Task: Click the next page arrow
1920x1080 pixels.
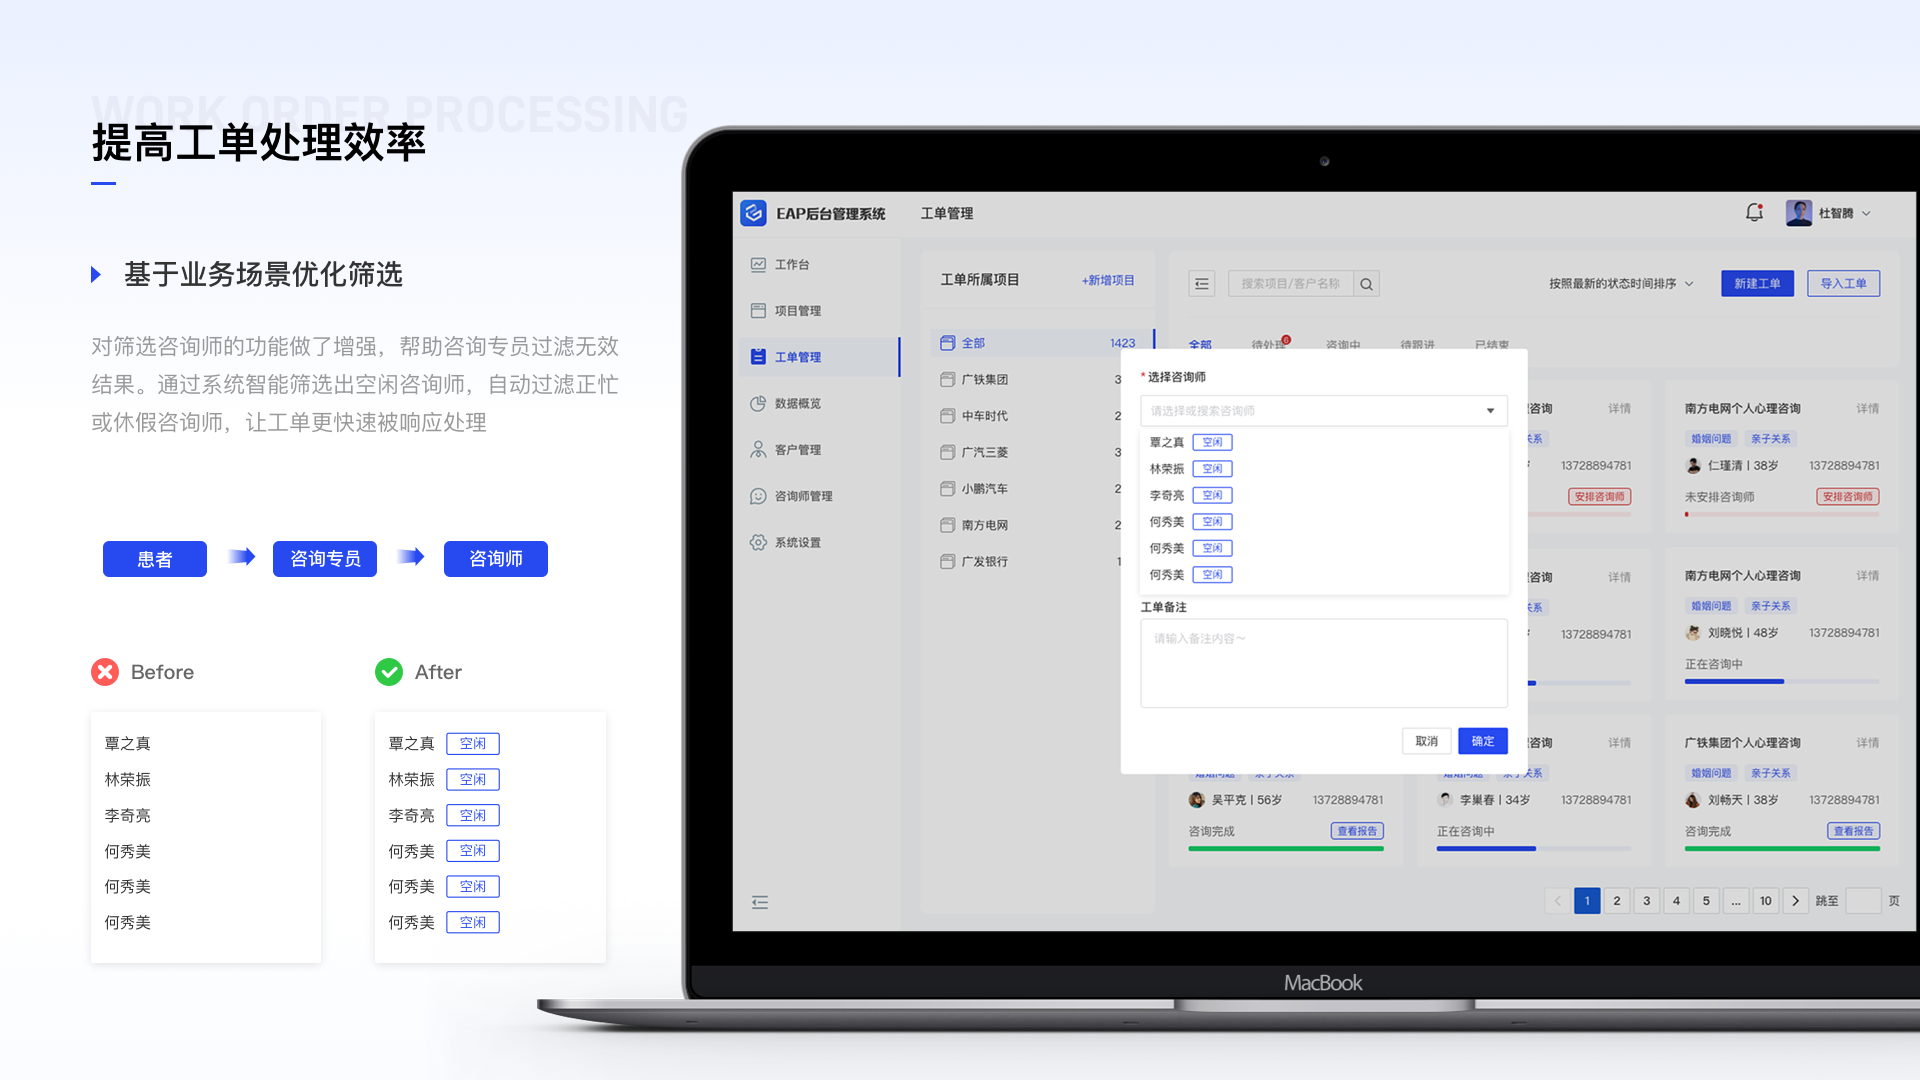Action: pyautogui.click(x=1796, y=901)
